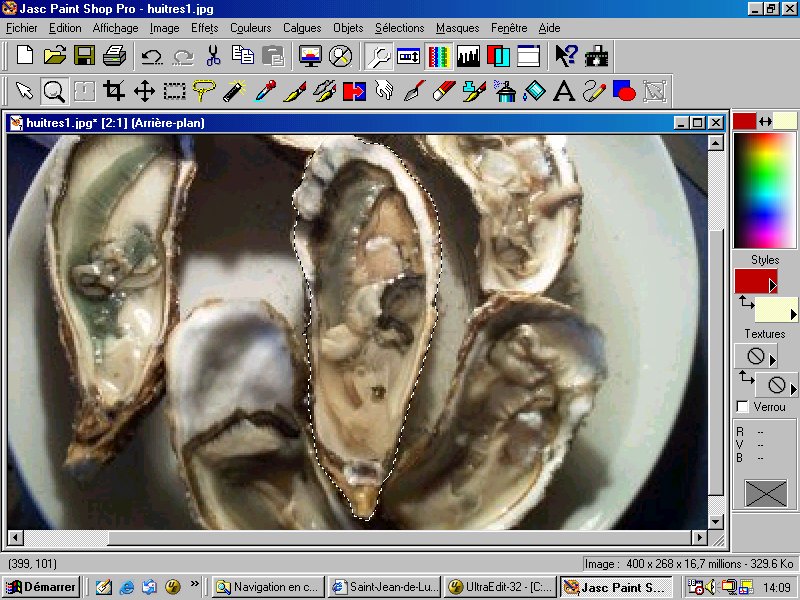Select the rectangular Selection tool
Viewport: 800px width, 600px height.
(x=174, y=91)
